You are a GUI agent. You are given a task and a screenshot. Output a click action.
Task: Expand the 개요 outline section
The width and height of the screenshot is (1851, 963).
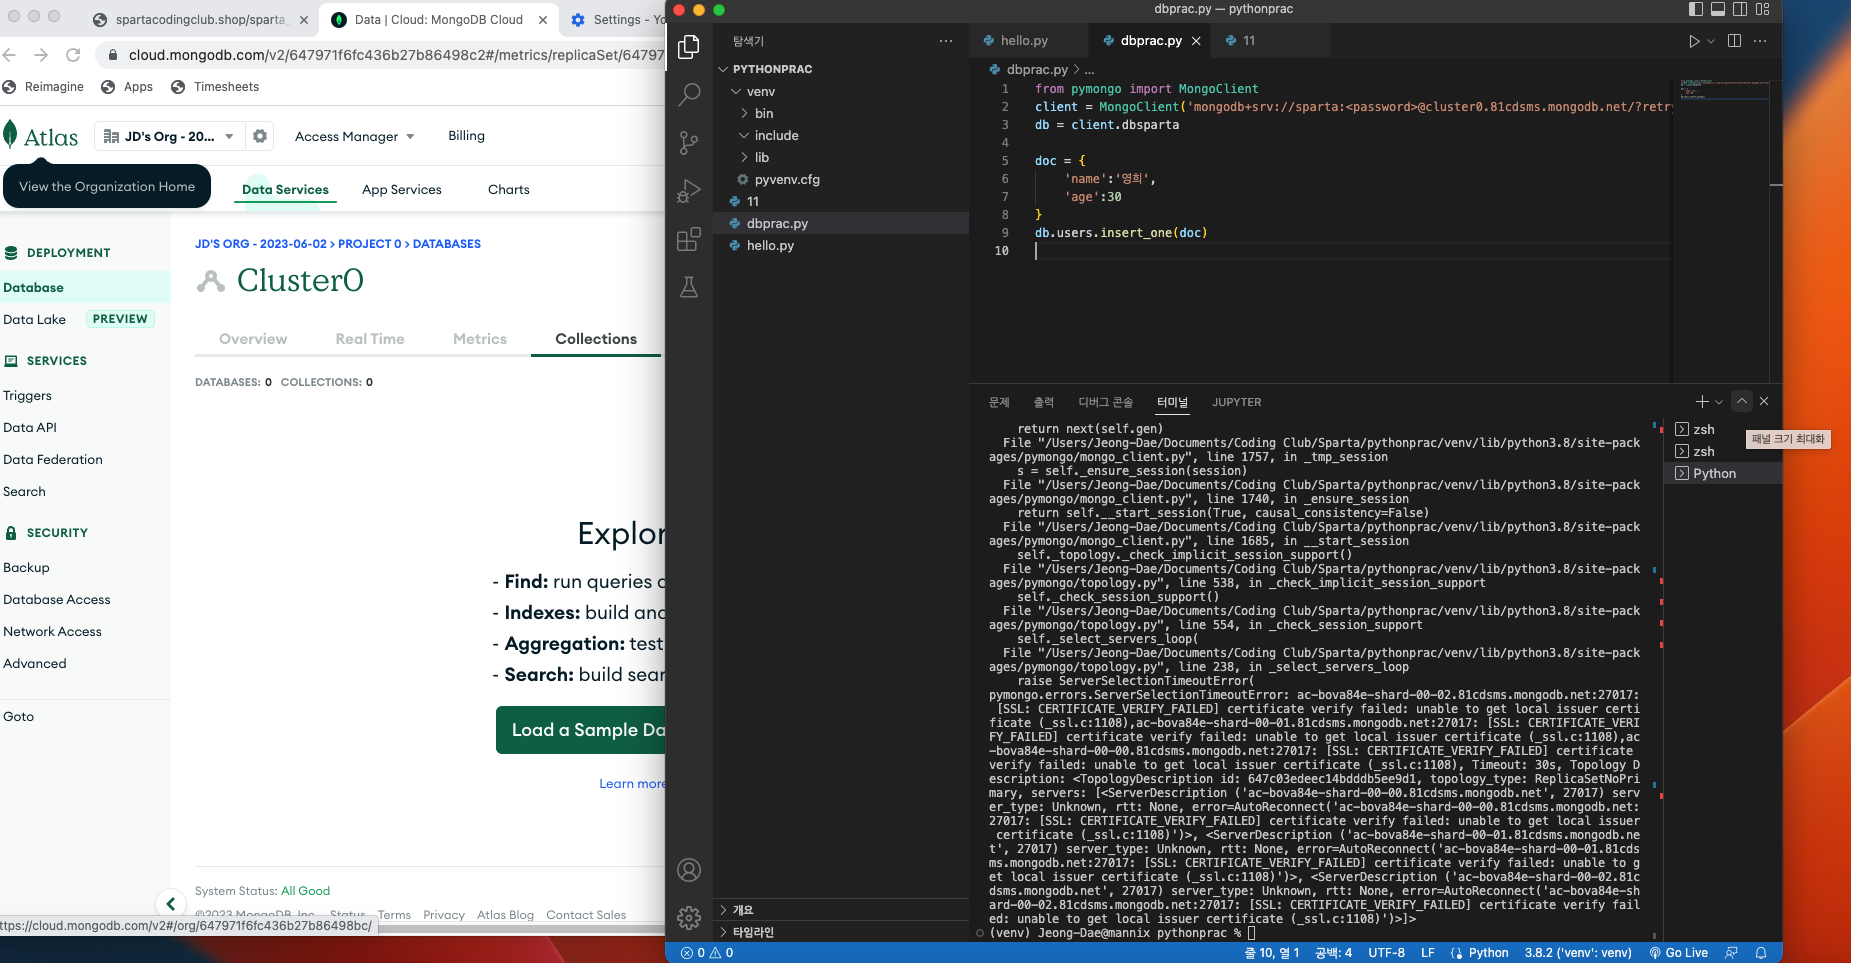[841, 910]
